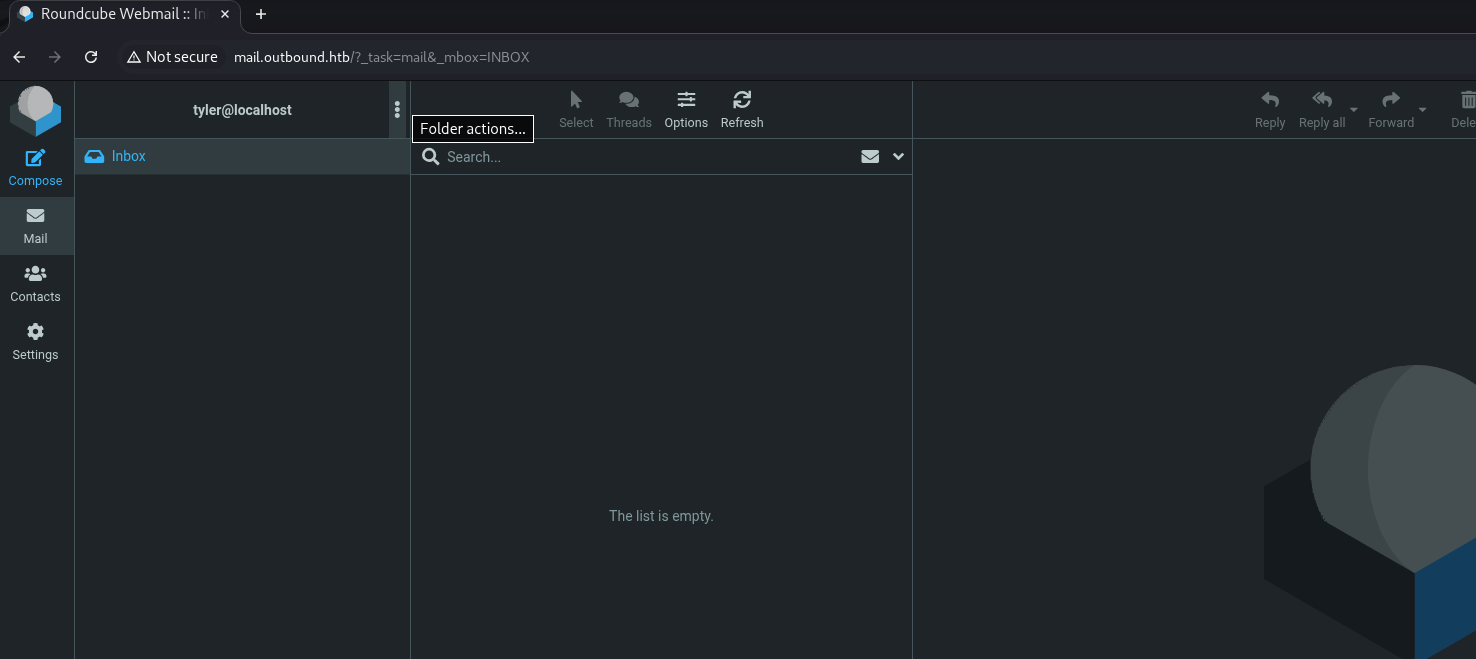Viewport: 1476px width, 659px height.
Task: Open Compose to write new email
Action: 35,167
